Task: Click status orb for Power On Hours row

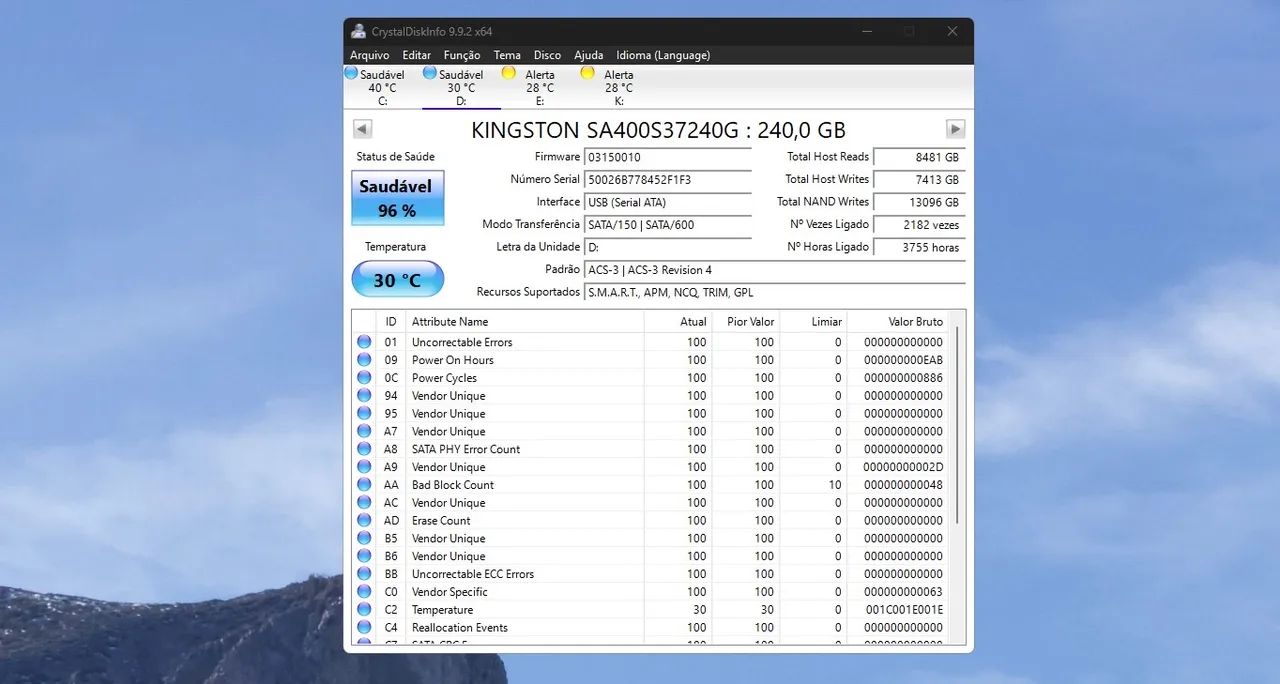Action: 364,360
